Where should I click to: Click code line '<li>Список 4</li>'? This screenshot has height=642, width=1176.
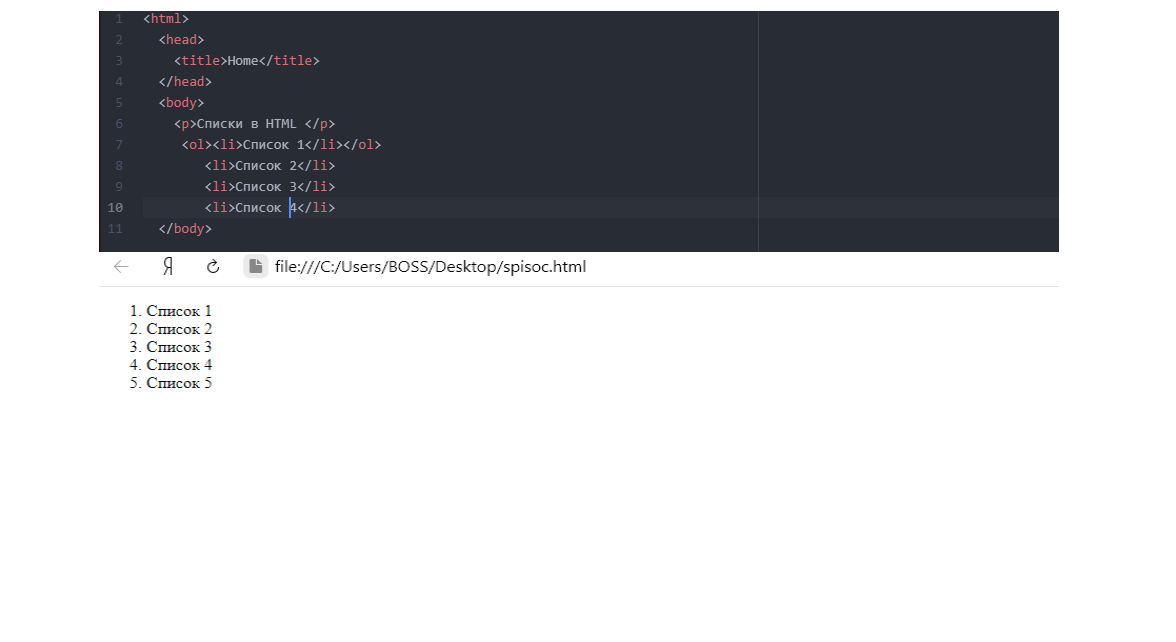[x=270, y=208]
